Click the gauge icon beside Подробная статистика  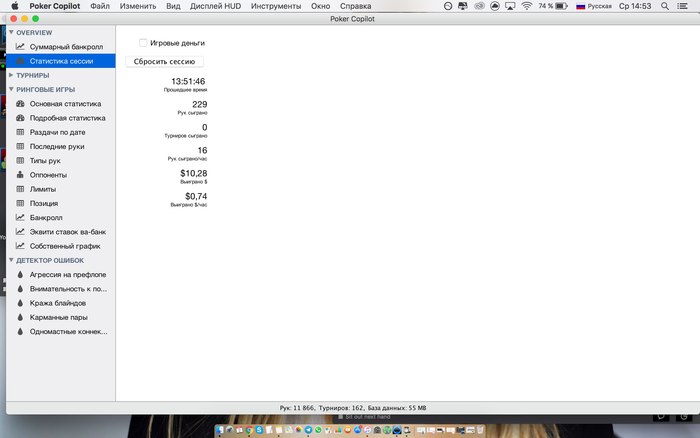20,118
